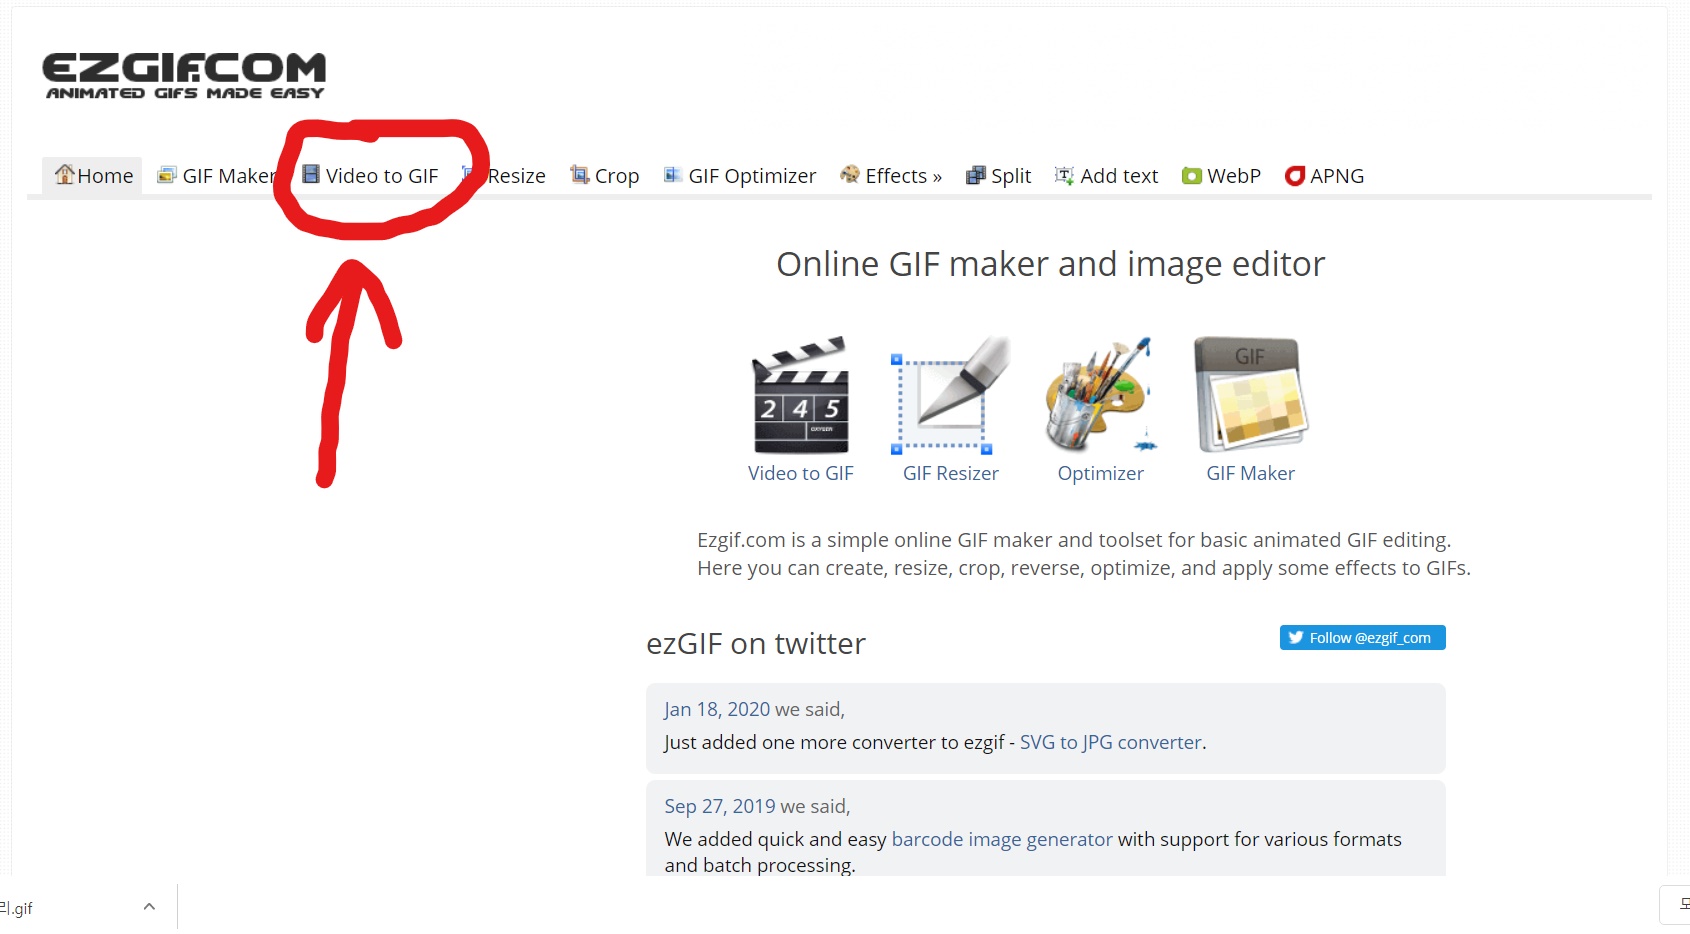This screenshot has height=934, width=1690.
Task: Open the Add text menu item
Action: [1107, 176]
